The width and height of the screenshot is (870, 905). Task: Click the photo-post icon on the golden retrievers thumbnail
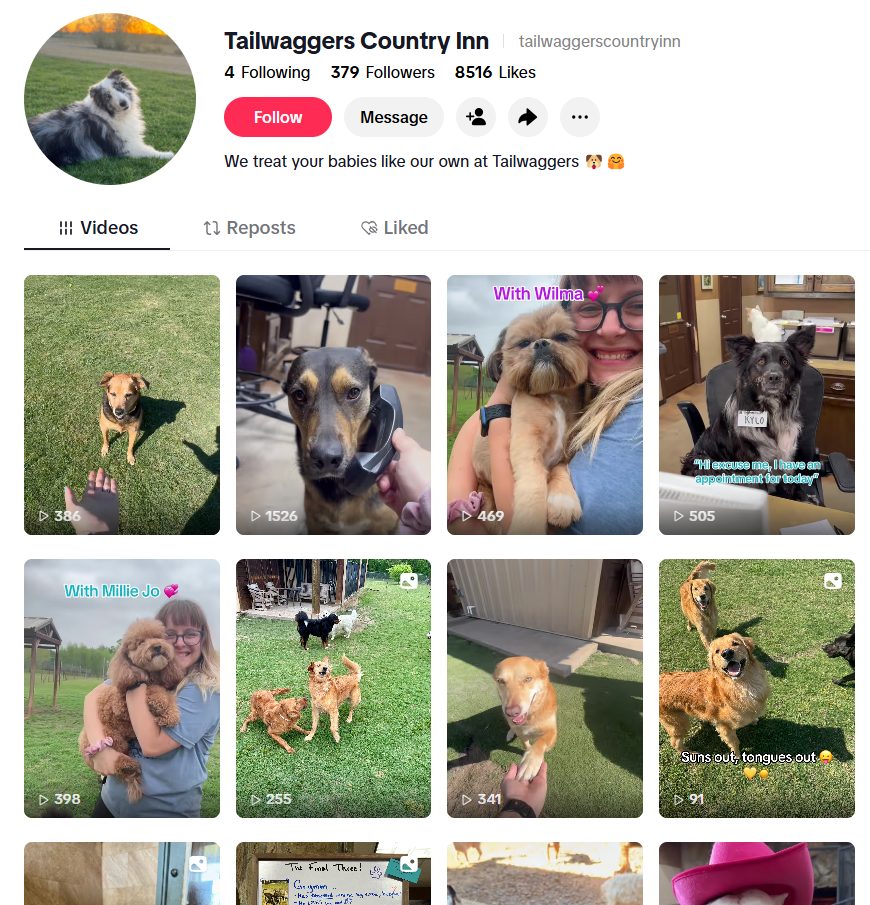coord(409,581)
